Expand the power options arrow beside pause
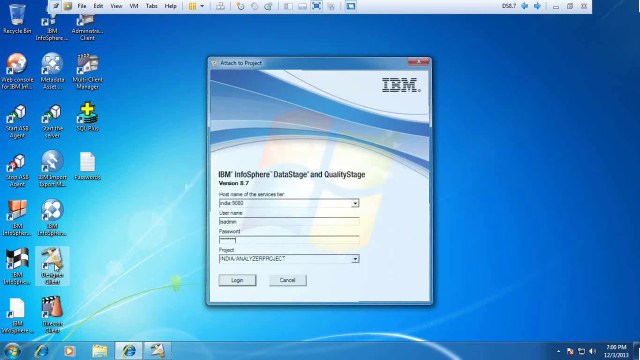Screen dimensions: 640x360 (x=202, y=6)
